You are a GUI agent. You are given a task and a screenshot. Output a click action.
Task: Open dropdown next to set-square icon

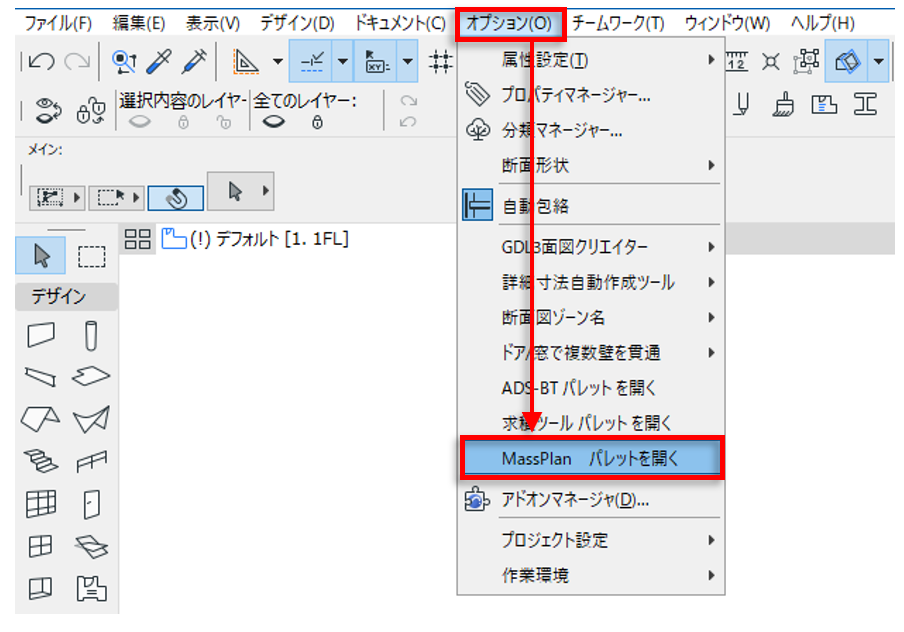point(278,61)
